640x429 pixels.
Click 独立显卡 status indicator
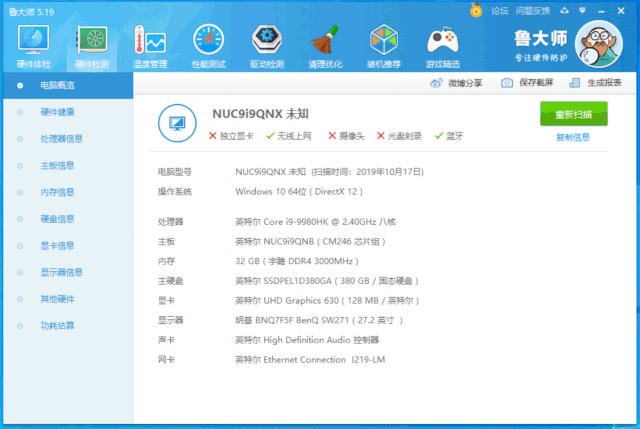tap(231, 136)
